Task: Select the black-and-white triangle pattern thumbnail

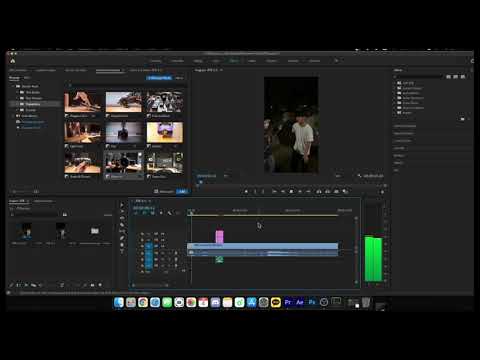Action: tap(165, 102)
